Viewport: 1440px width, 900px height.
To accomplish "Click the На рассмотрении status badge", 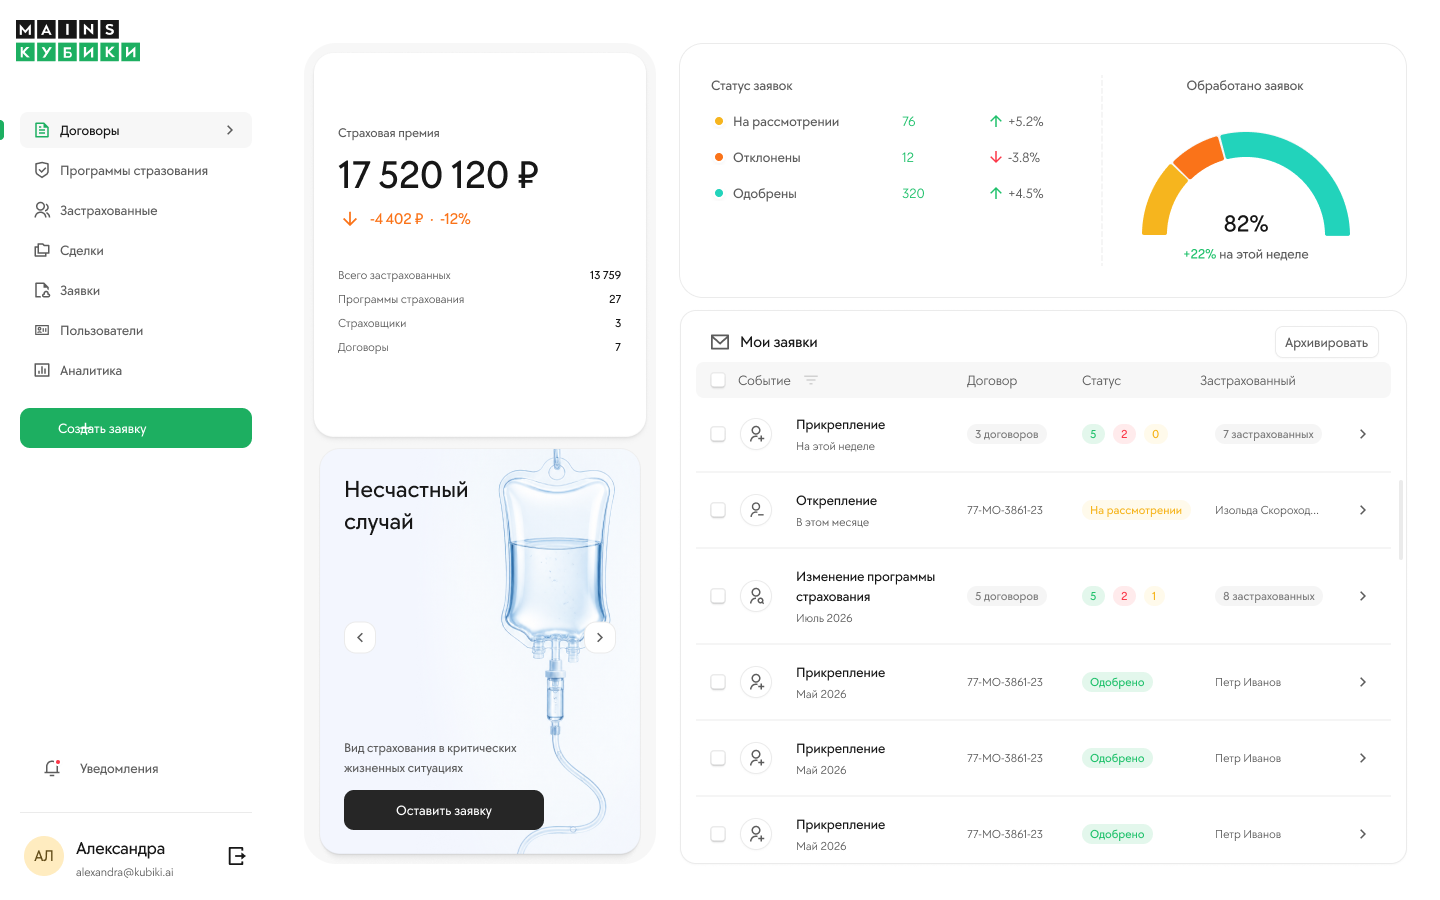I will pos(1136,510).
